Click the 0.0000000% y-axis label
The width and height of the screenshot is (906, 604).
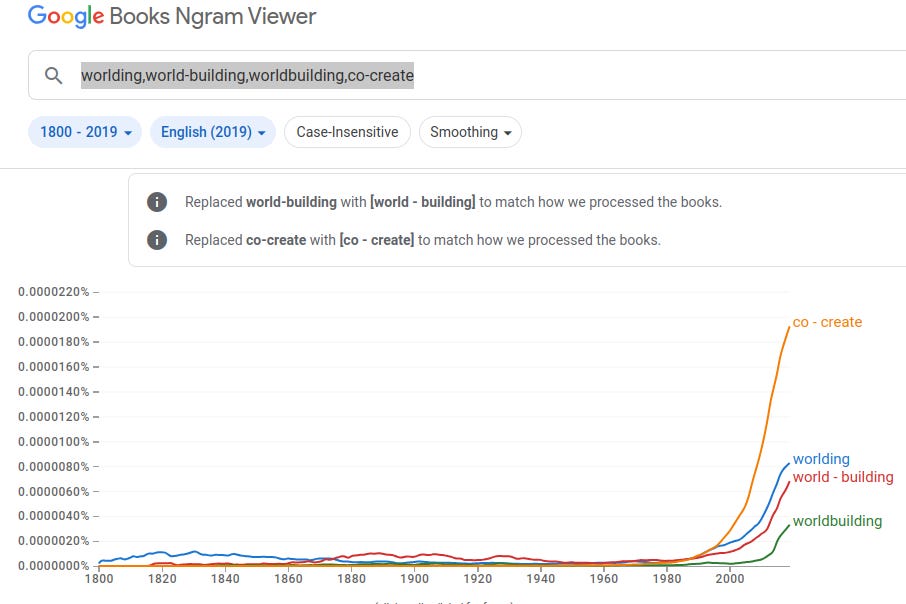pyautogui.click(x=54, y=566)
